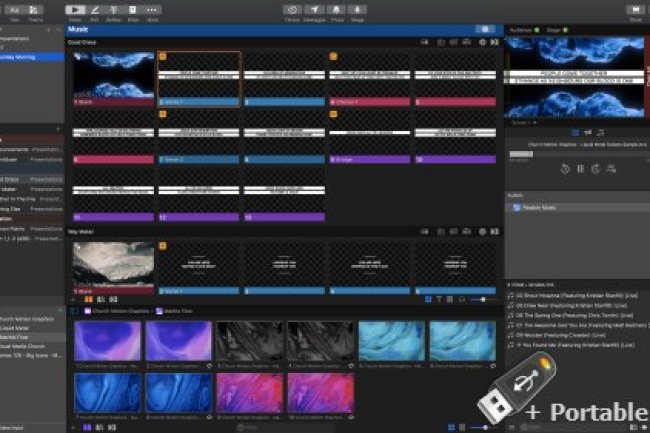
Task: Select Church Motion Graphics in the media sidebar
Action: tap(32, 319)
